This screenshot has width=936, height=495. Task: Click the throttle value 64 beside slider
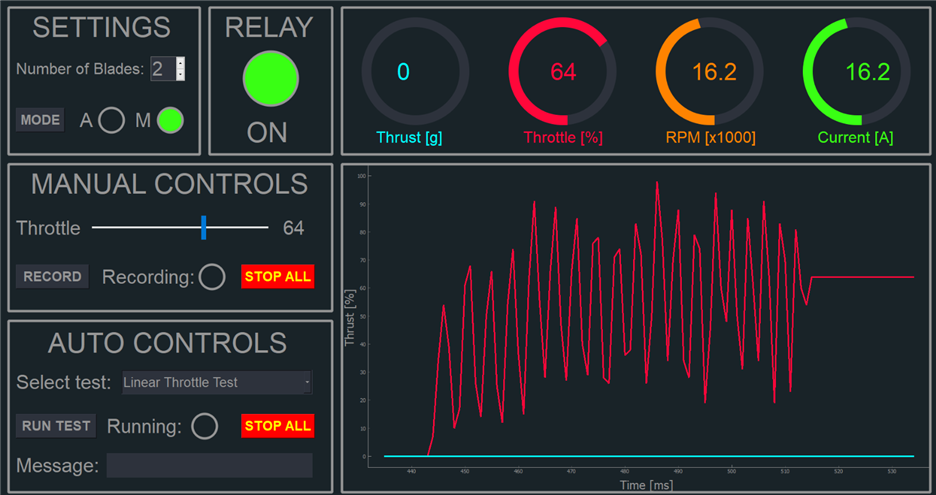[x=294, y=228]
